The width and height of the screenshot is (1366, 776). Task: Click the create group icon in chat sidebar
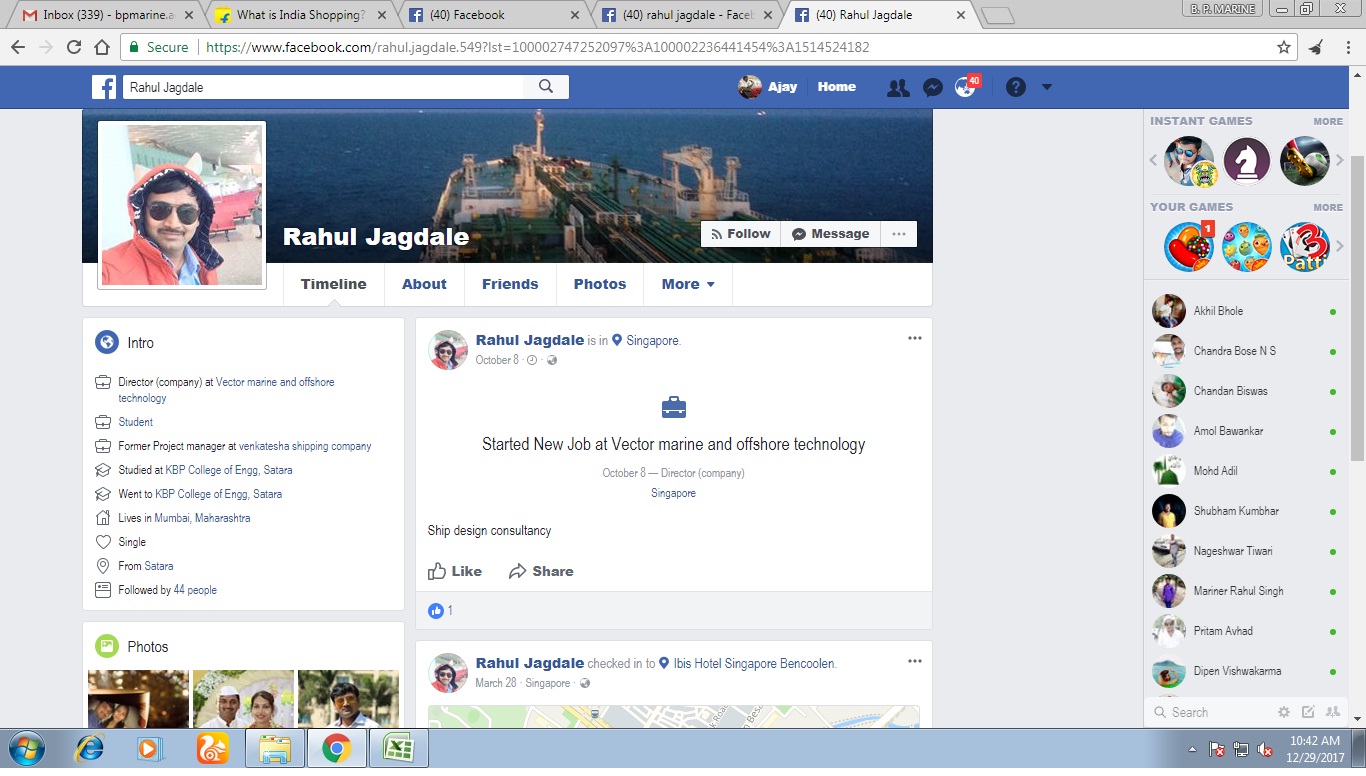(x=1332, y=712)
